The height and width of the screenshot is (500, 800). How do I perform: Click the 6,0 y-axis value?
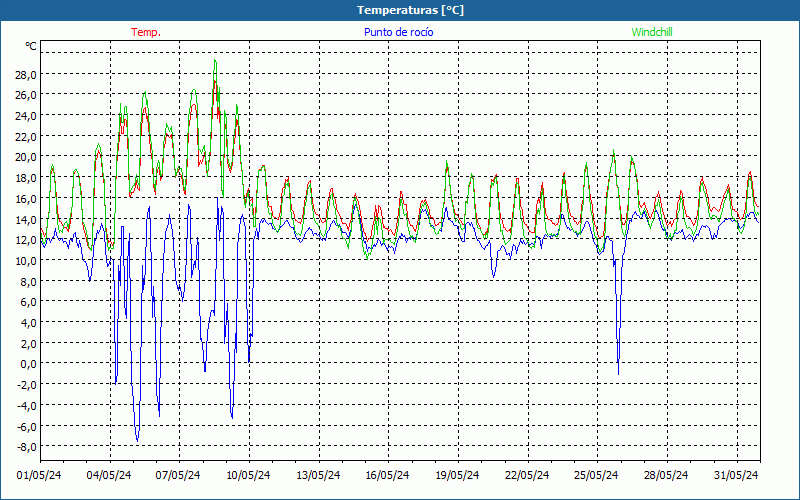pos(29,302)
